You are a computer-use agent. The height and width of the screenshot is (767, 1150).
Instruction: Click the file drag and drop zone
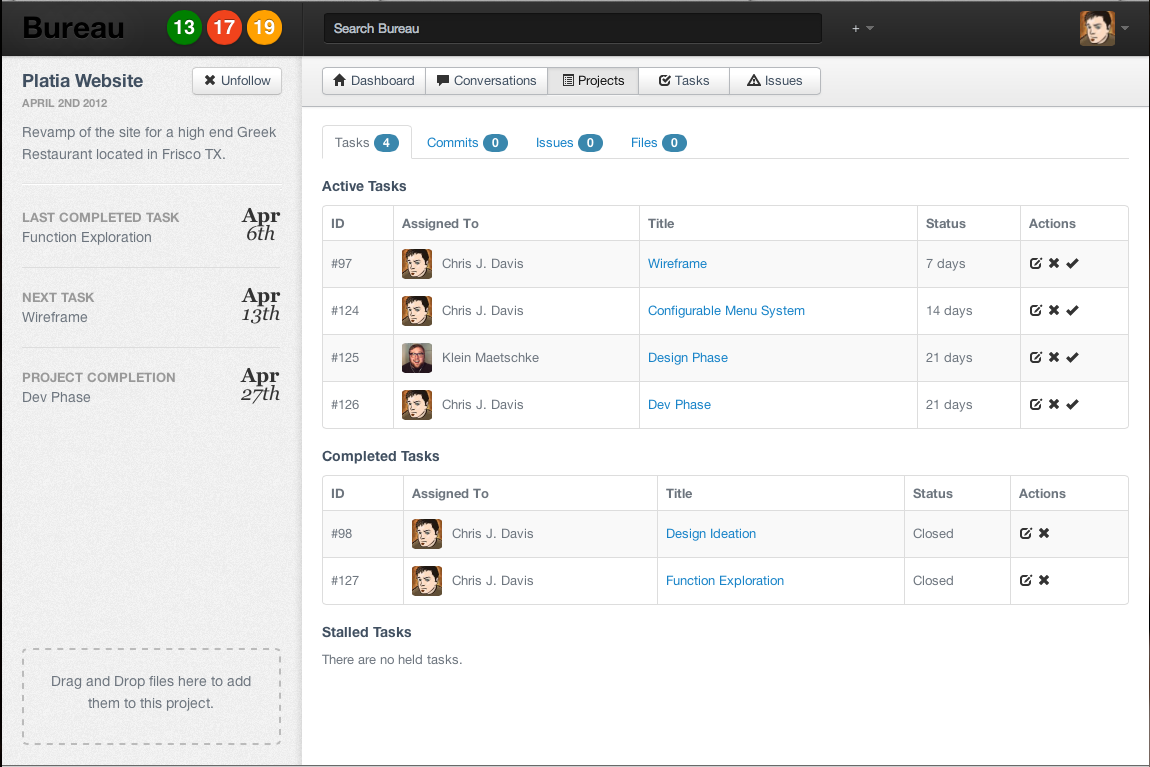coord(151,696)
